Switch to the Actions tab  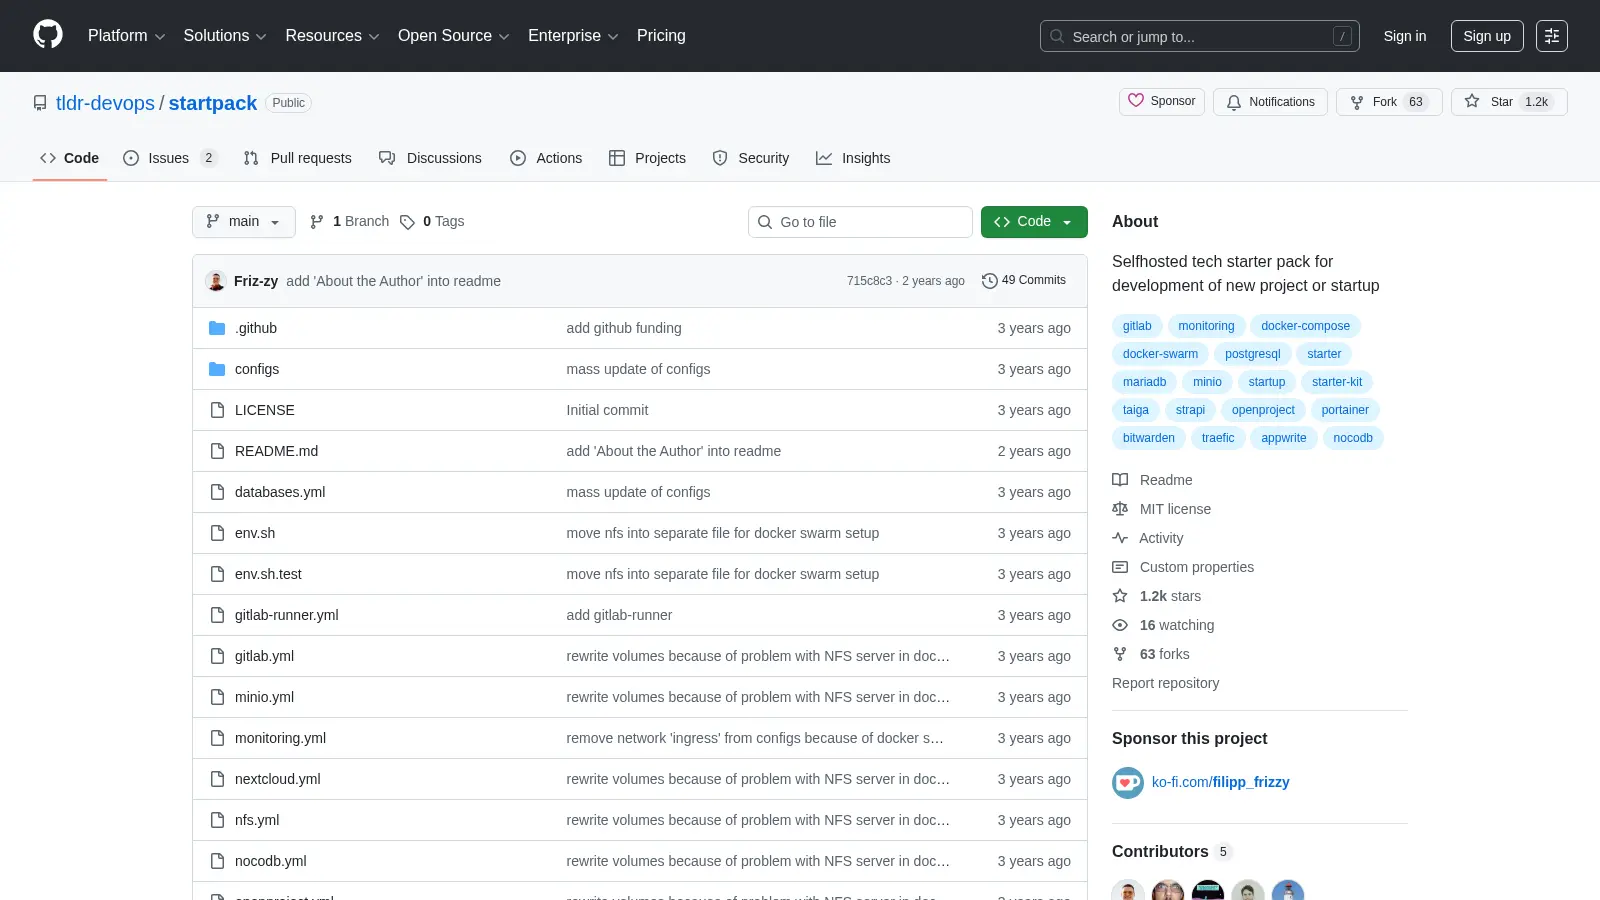point(546,158)
